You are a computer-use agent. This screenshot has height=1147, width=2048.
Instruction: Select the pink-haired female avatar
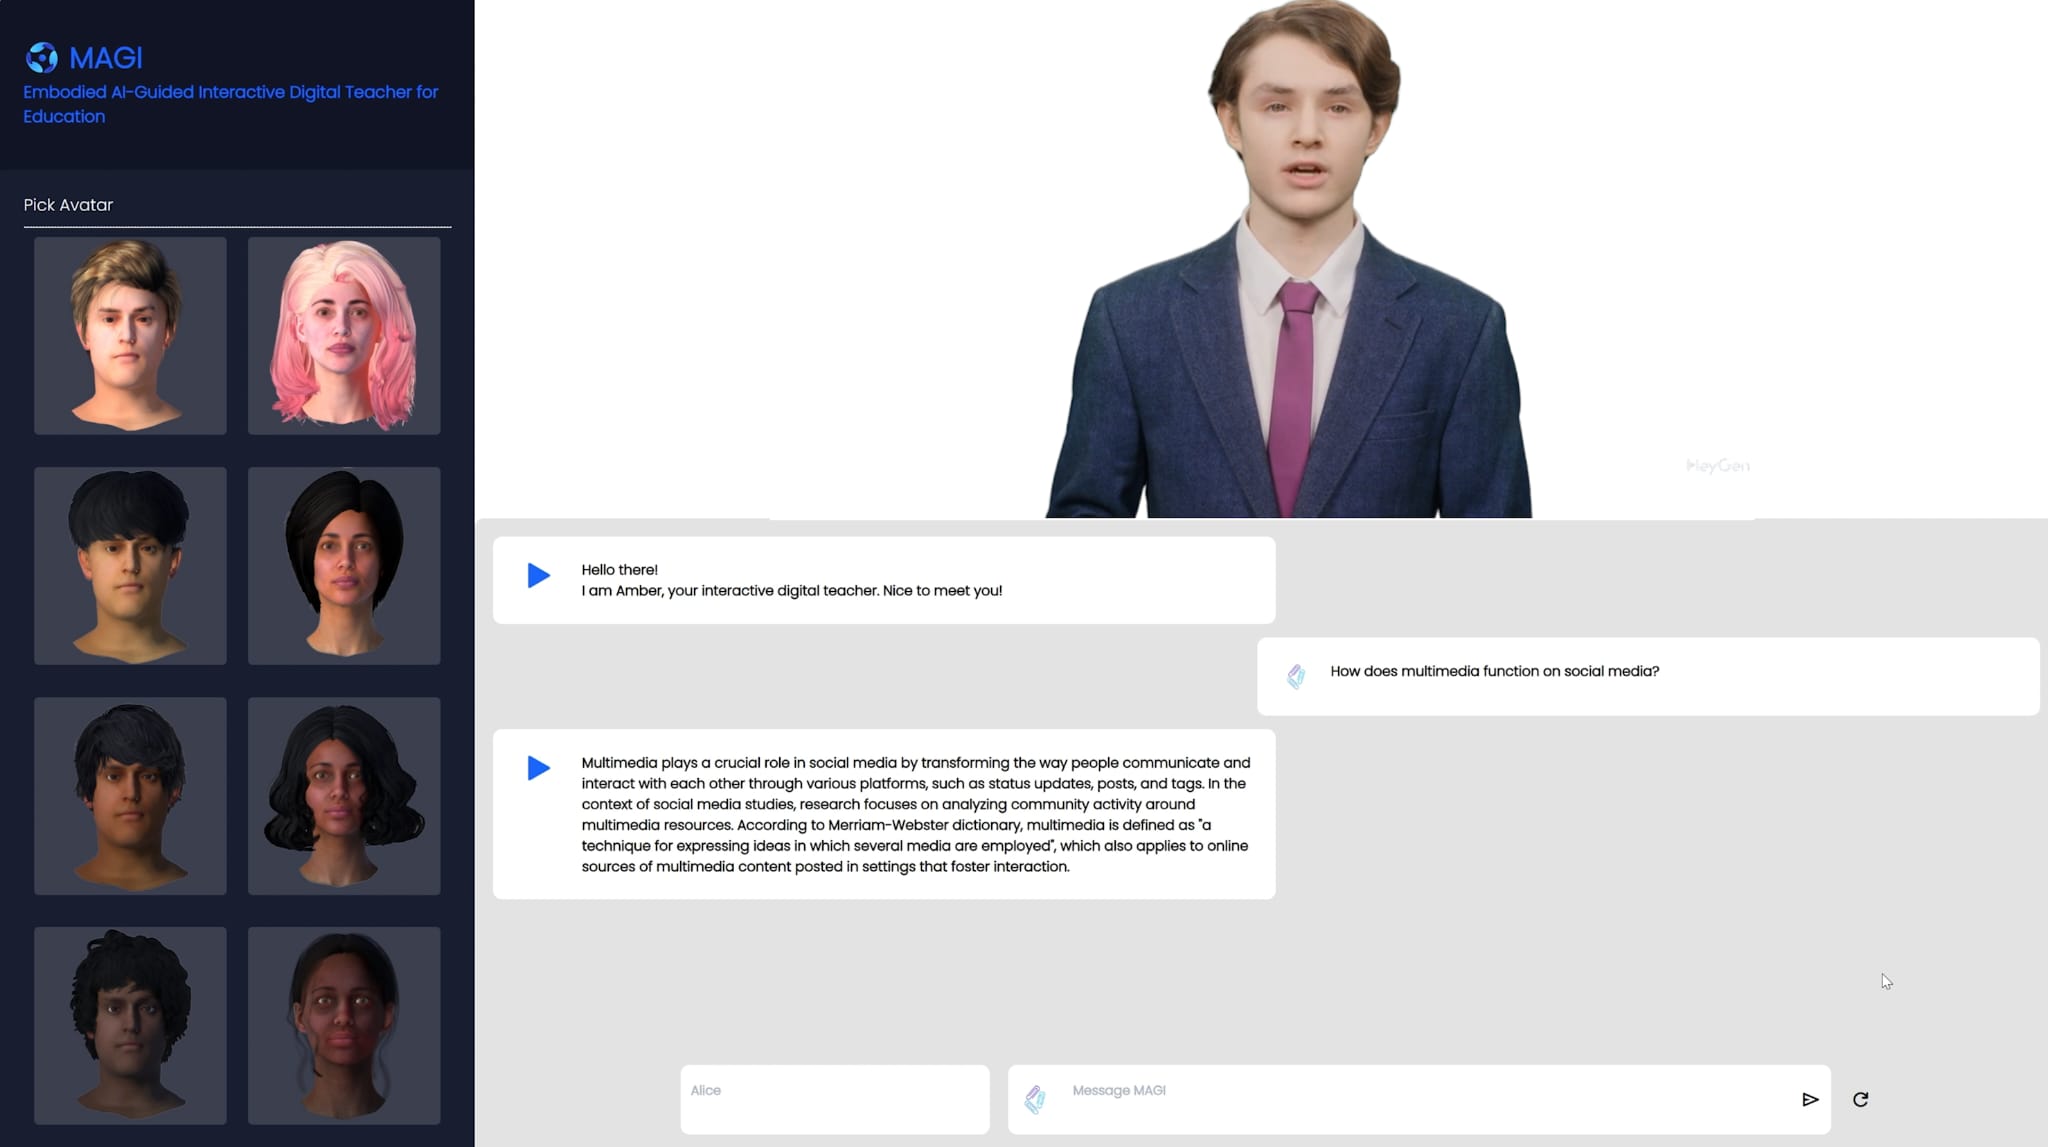pos(344,335)
